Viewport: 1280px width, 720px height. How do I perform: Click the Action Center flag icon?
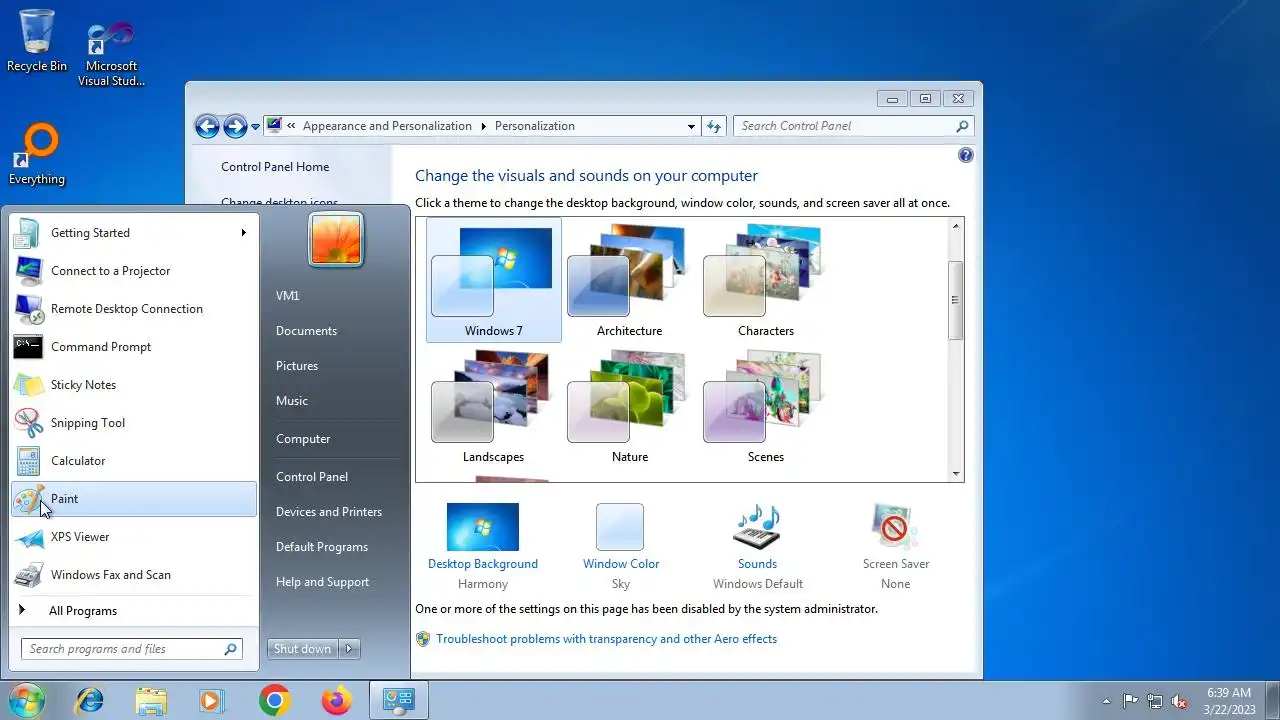tap(1130, 701)
